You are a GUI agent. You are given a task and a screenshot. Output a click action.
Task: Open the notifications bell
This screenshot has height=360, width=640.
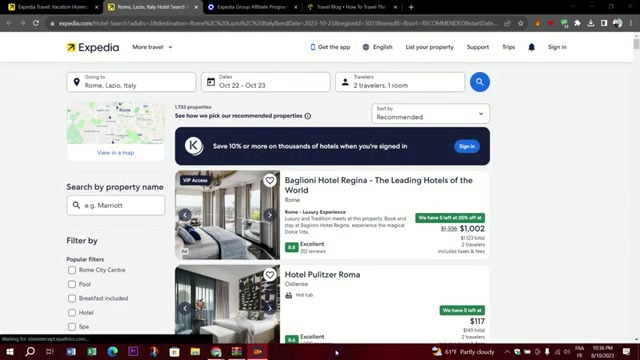tap(531, 47)
